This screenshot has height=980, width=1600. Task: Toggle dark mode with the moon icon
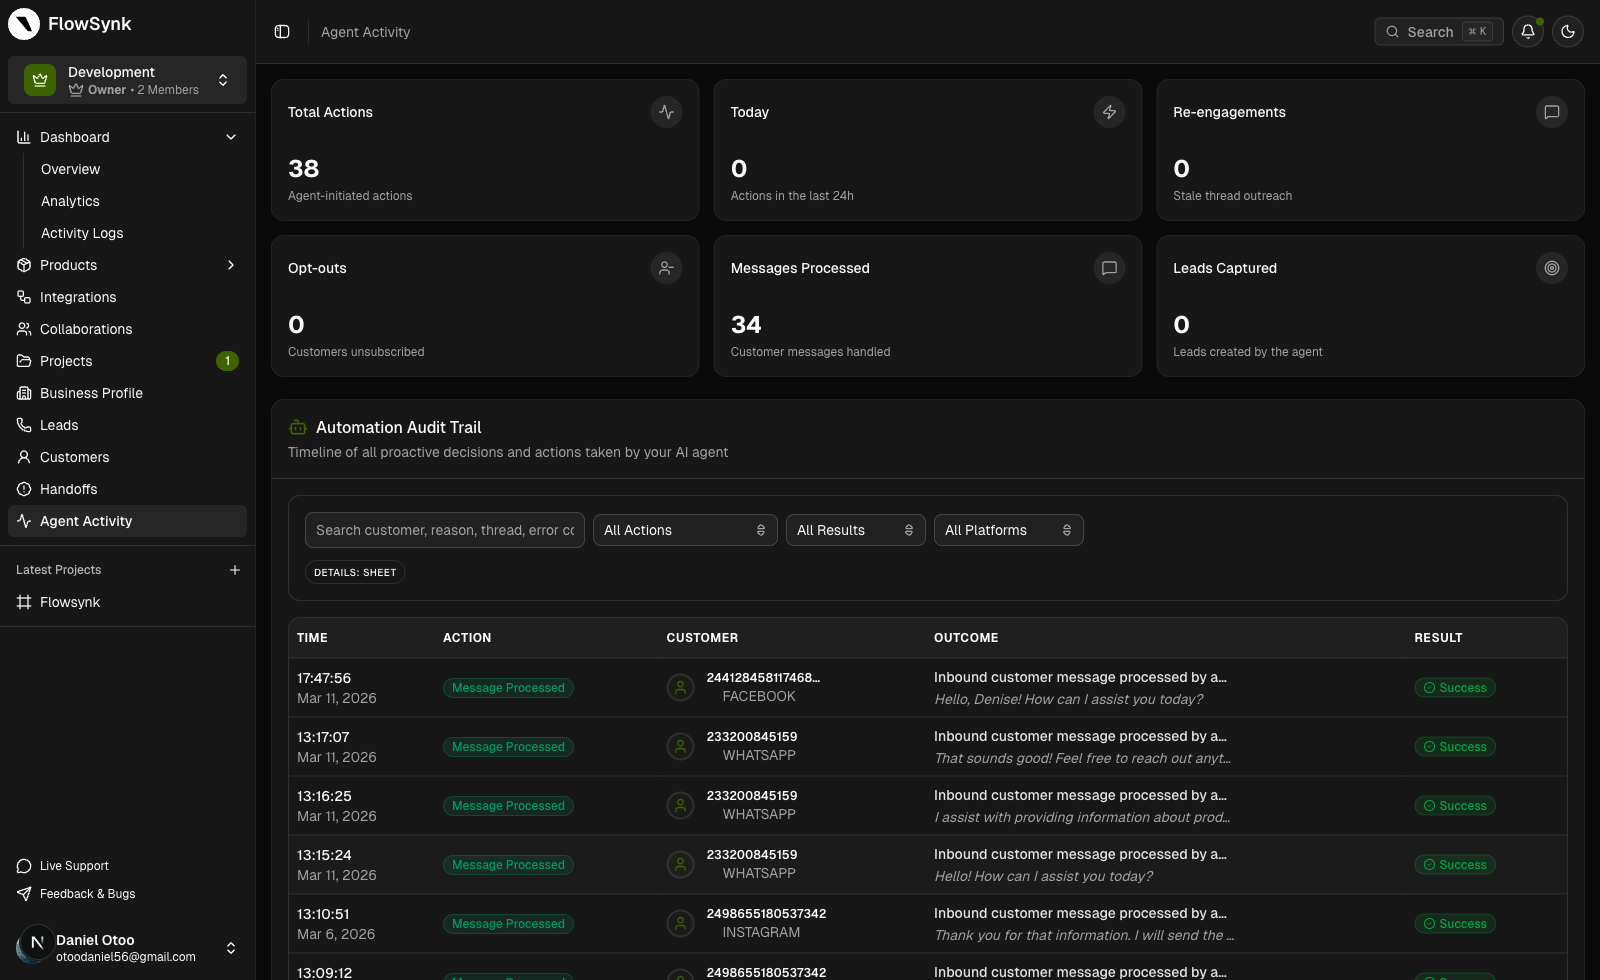click(1568, 31)
